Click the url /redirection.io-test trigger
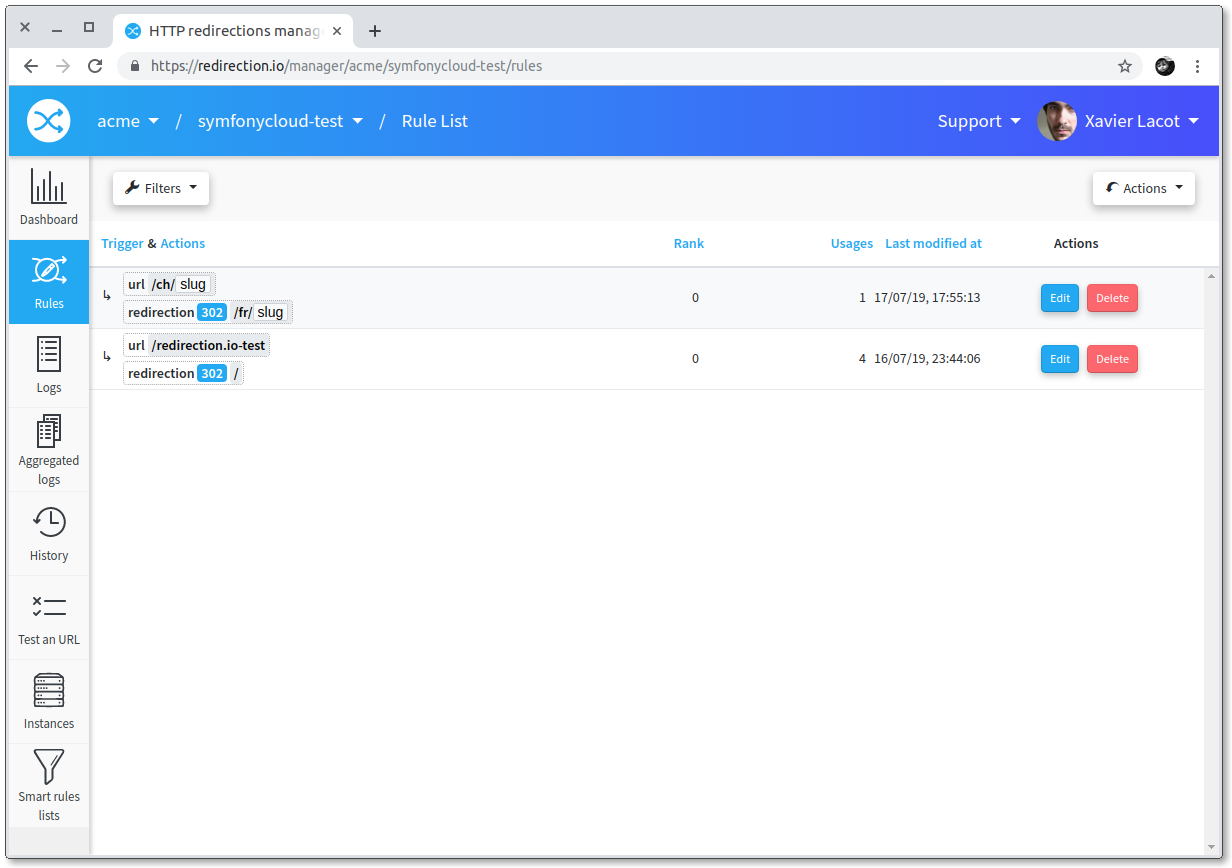Image resolution: width=1232 pixels, height=868 pixels. (x=197, y=346)
